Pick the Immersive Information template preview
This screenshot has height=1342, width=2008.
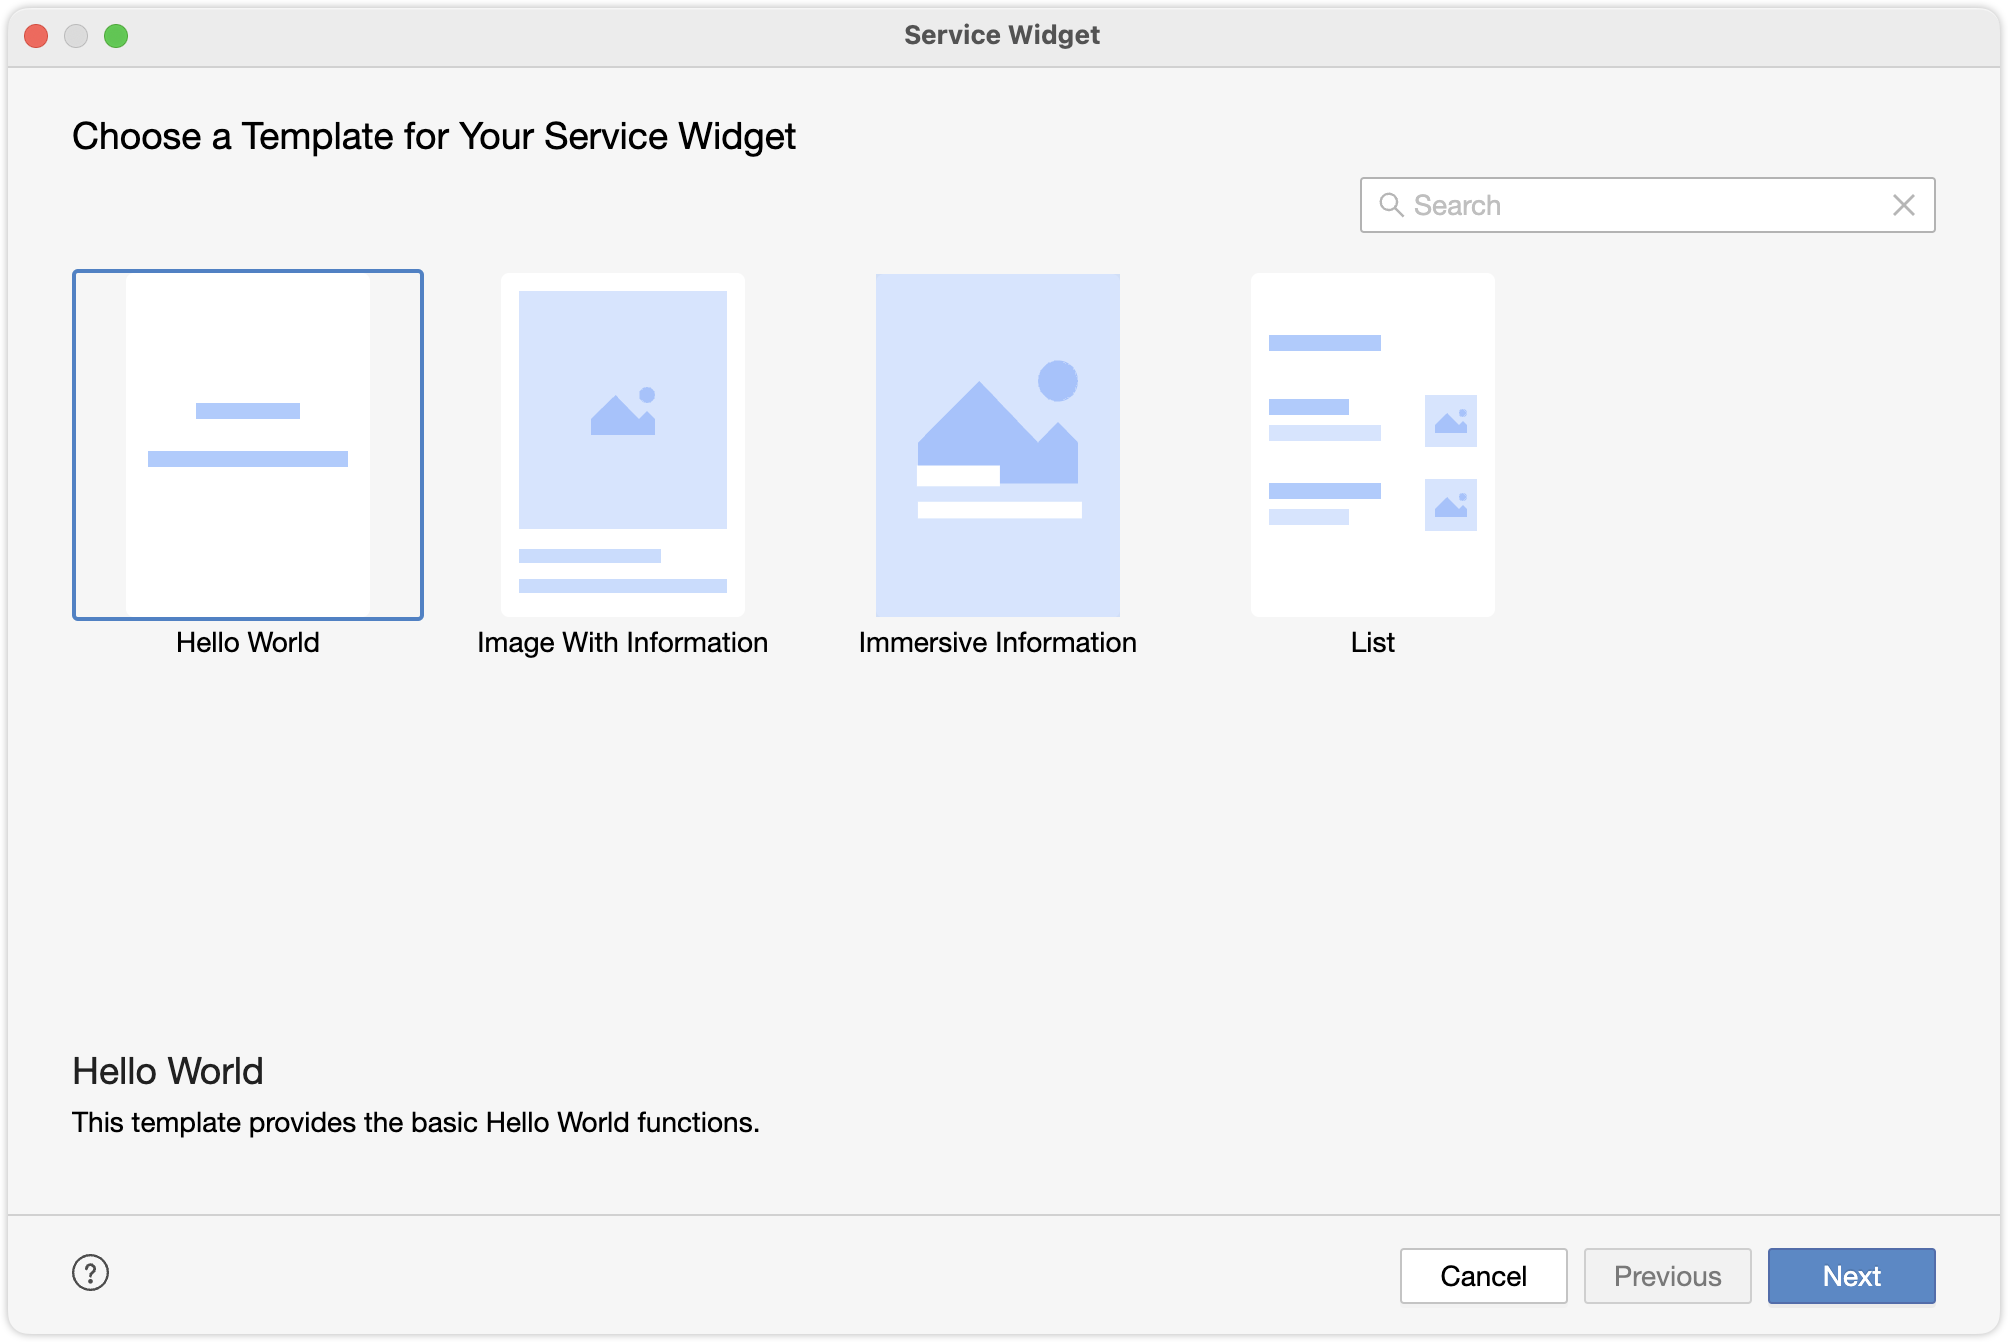tap(997, 445)
